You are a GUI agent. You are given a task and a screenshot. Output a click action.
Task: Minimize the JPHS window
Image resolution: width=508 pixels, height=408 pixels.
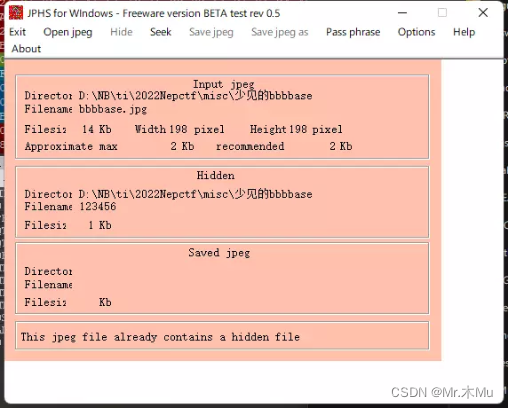point(402,13)
